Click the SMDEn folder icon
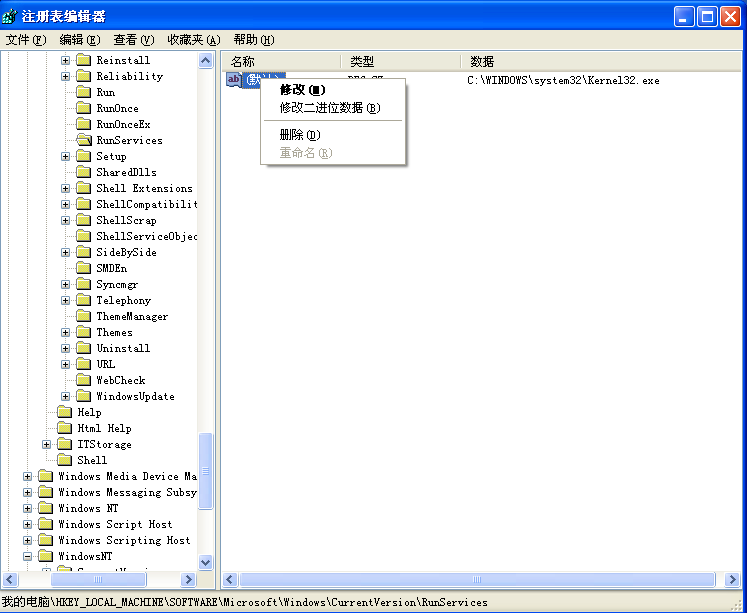 [x=83, y=268]
